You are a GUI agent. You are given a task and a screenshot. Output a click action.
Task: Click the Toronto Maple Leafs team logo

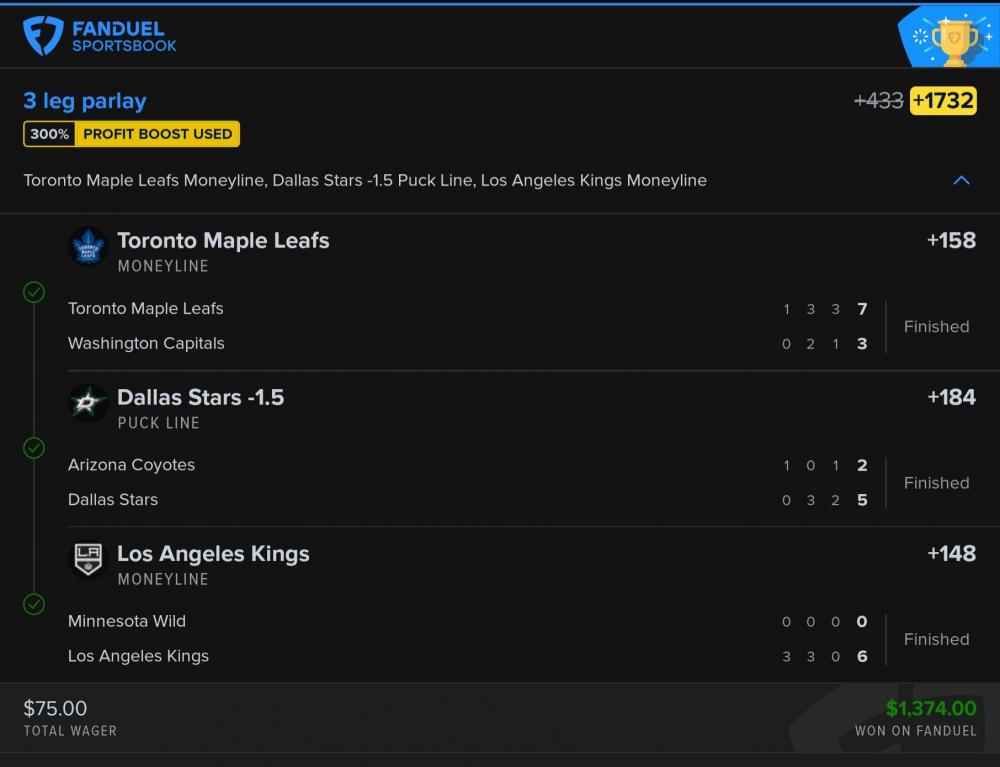click(88, 246)
